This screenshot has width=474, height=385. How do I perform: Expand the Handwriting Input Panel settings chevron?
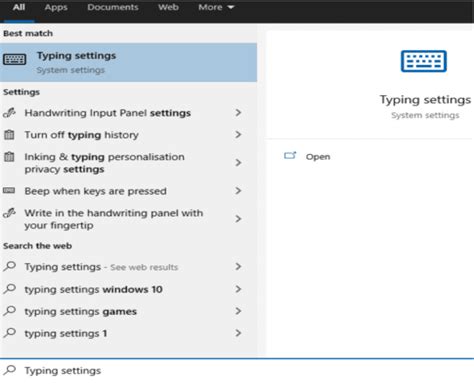pos(238,113)
